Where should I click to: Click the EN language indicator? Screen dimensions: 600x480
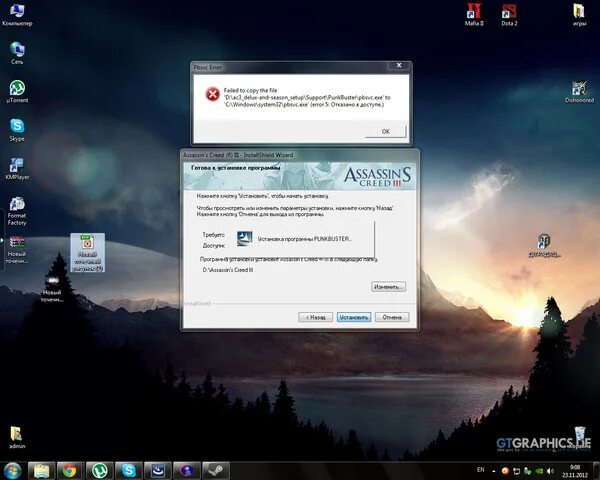pyautogui.click(x=481, y=470)
